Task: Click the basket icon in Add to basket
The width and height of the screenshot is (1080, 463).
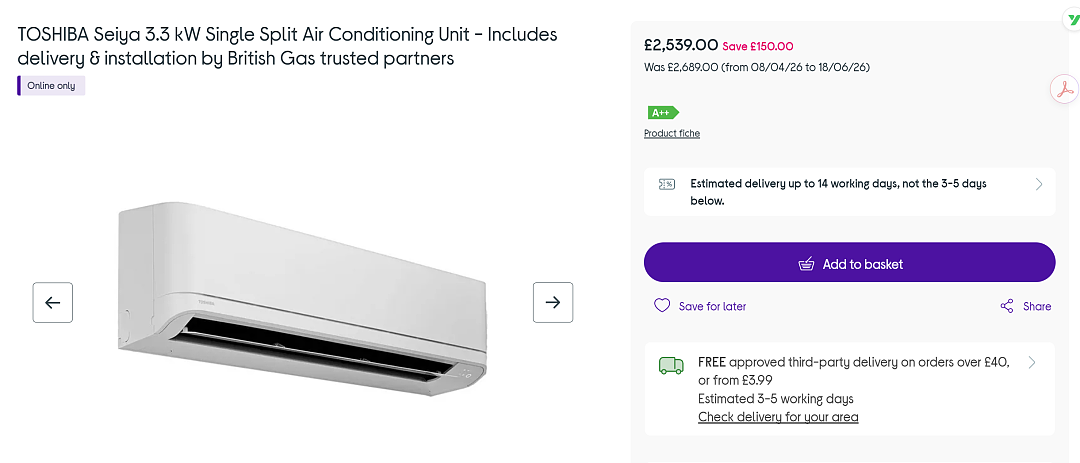Action: point(806,264)
